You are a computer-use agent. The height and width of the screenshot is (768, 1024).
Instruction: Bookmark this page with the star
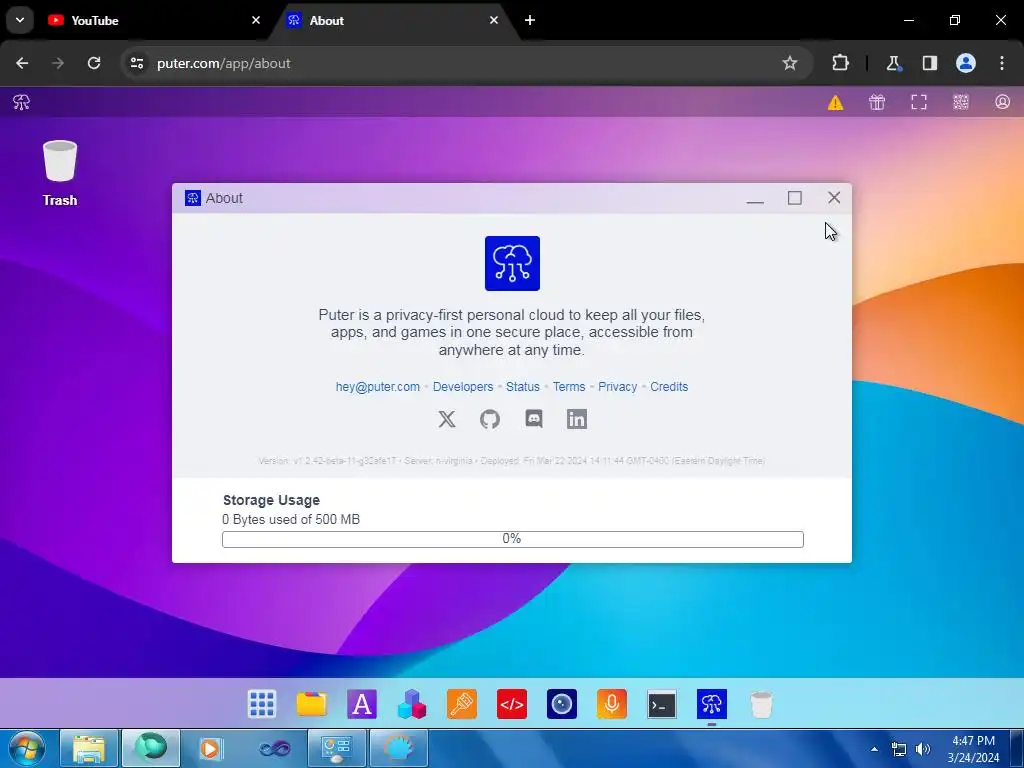790,63
